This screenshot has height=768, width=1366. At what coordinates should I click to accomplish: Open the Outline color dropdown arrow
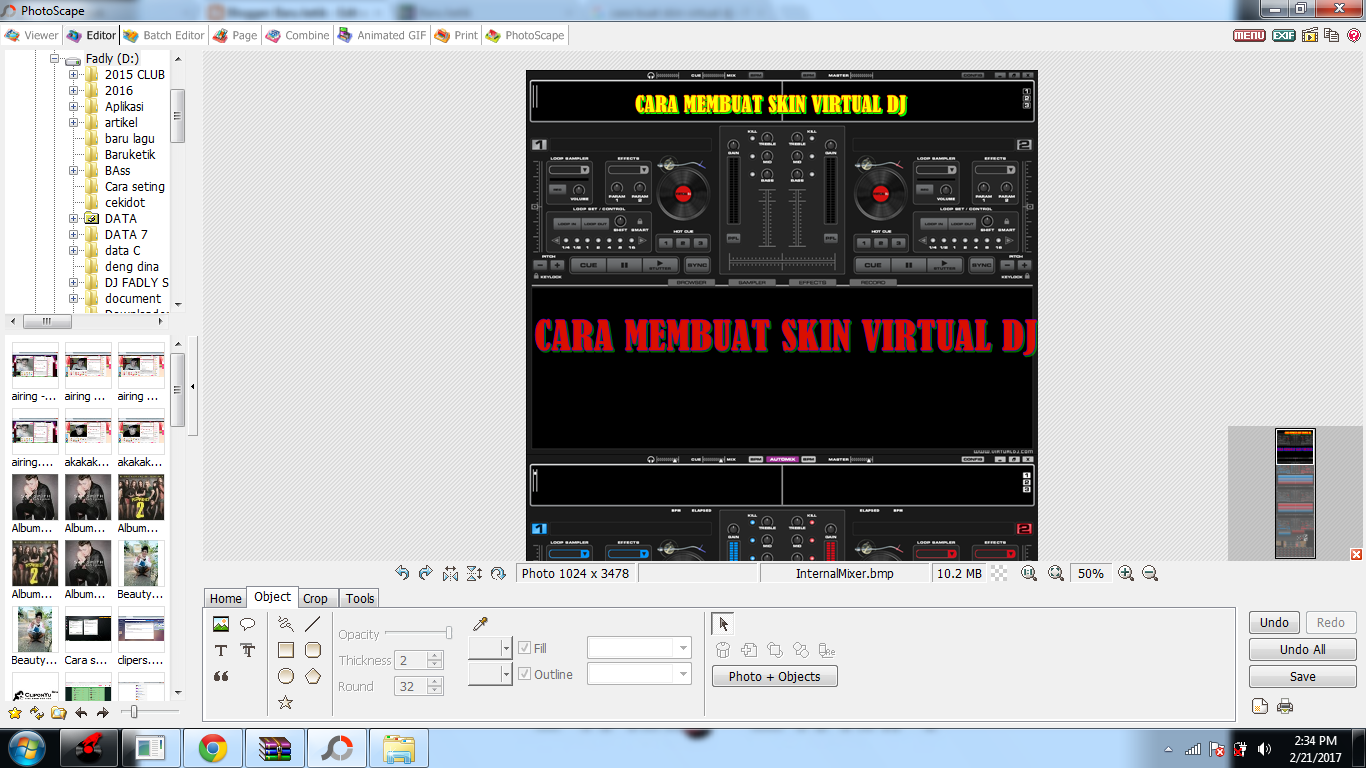point(506,674)
